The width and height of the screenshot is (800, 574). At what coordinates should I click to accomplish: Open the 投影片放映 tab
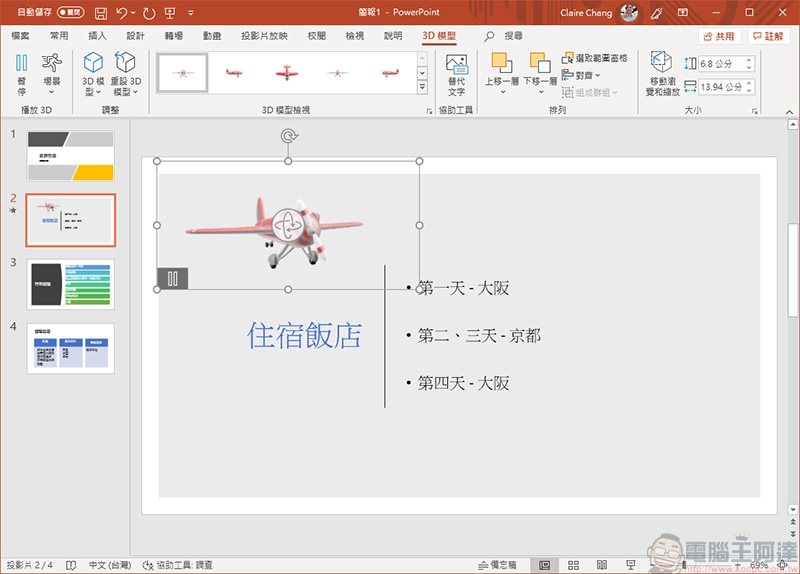pos(264,36)
